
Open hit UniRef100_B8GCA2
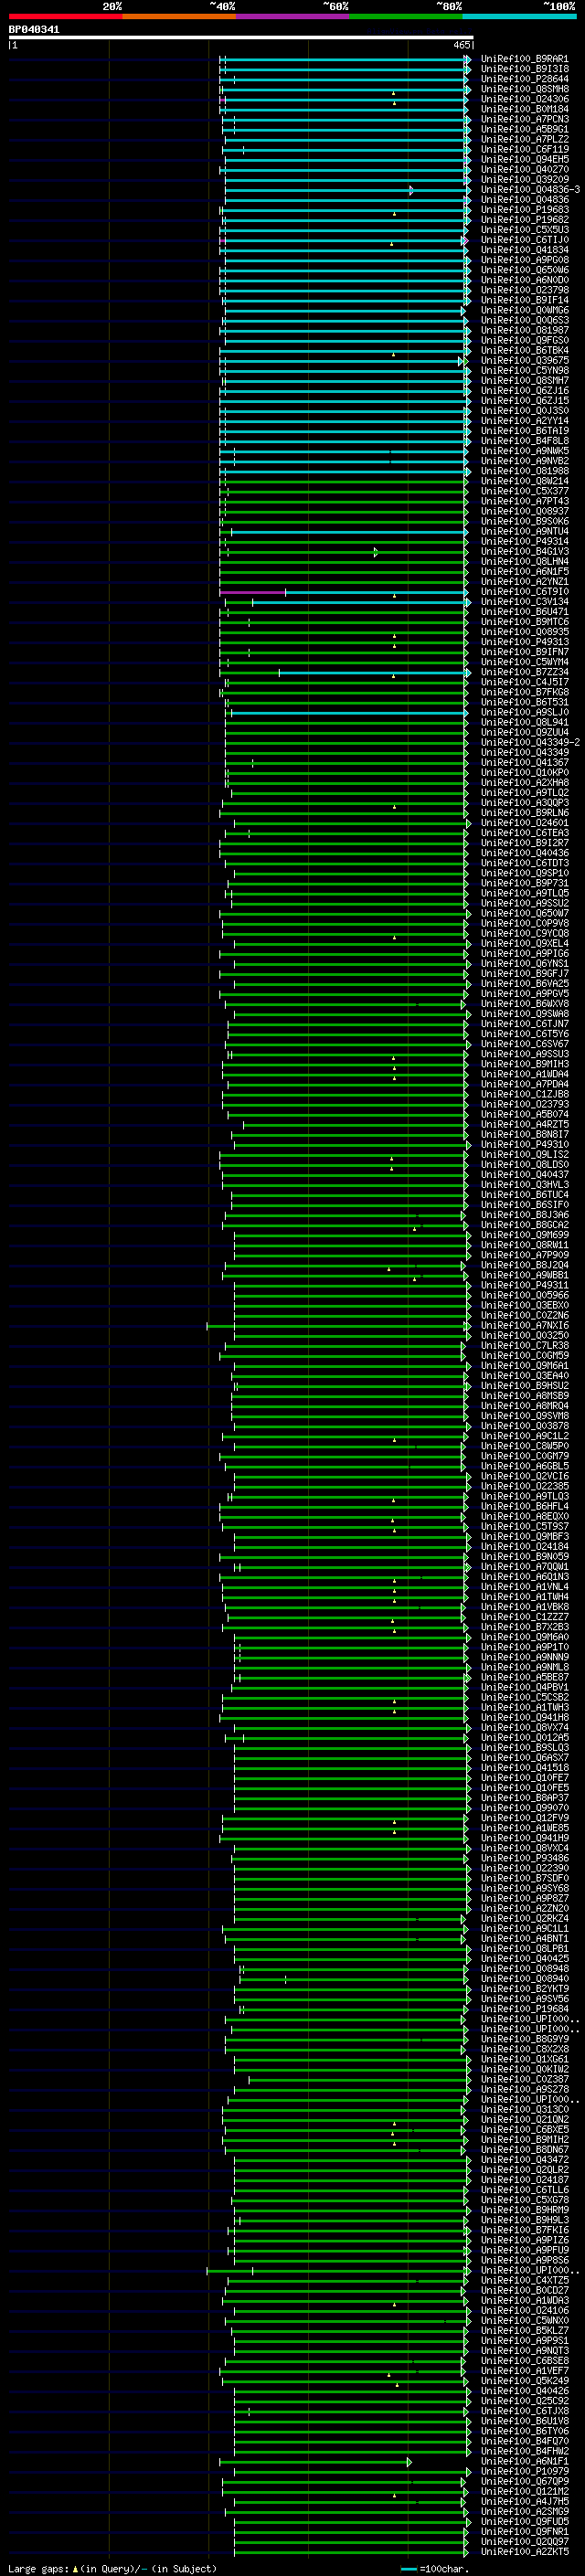tap(524, 1225)
